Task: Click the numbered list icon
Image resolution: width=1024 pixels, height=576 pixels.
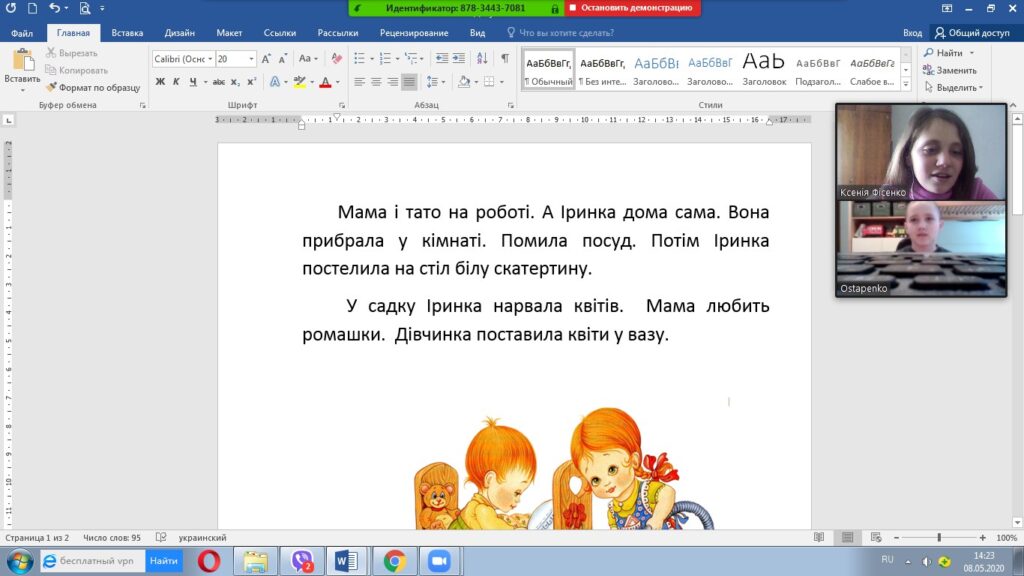Action: pos(385,59)
